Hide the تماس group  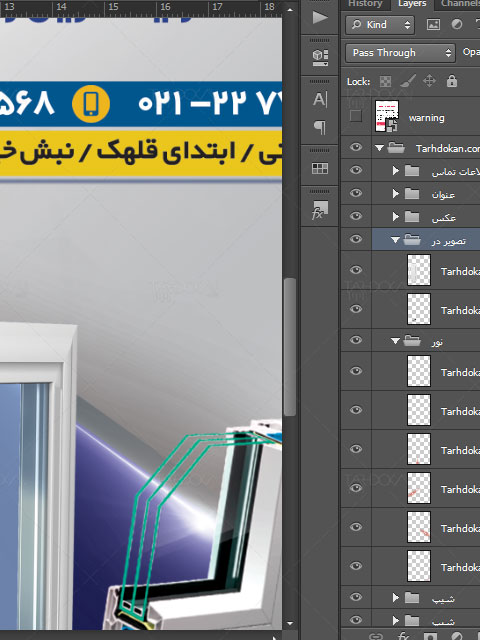pos(356,170)
